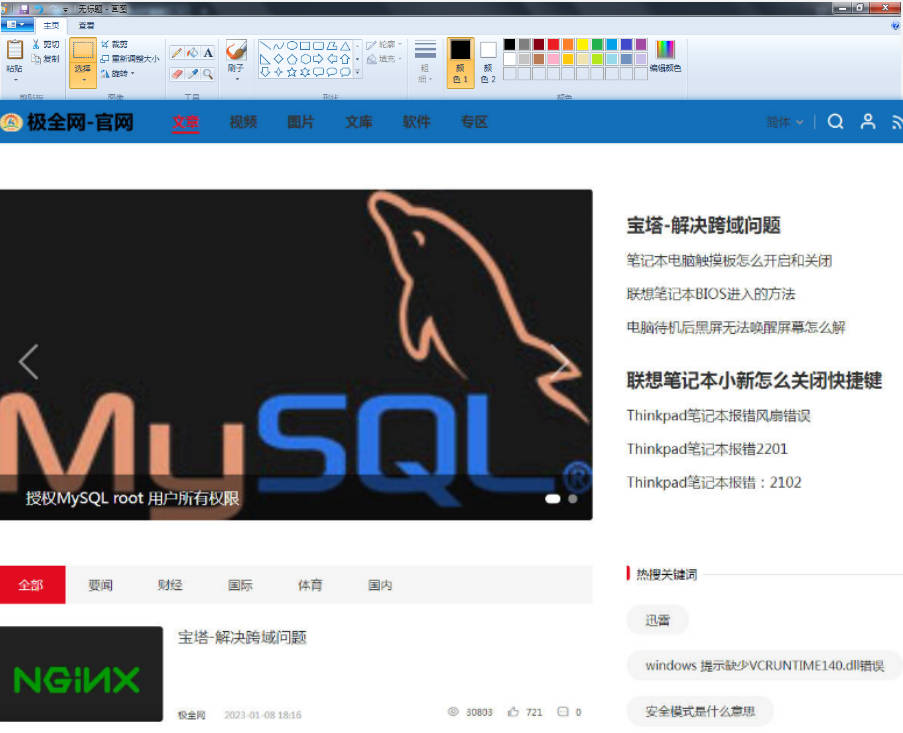Click the 重新调整大小 (Resize) button
This screenshot has height=733, width=903.
pyautogui.click(x=130, y=59)
